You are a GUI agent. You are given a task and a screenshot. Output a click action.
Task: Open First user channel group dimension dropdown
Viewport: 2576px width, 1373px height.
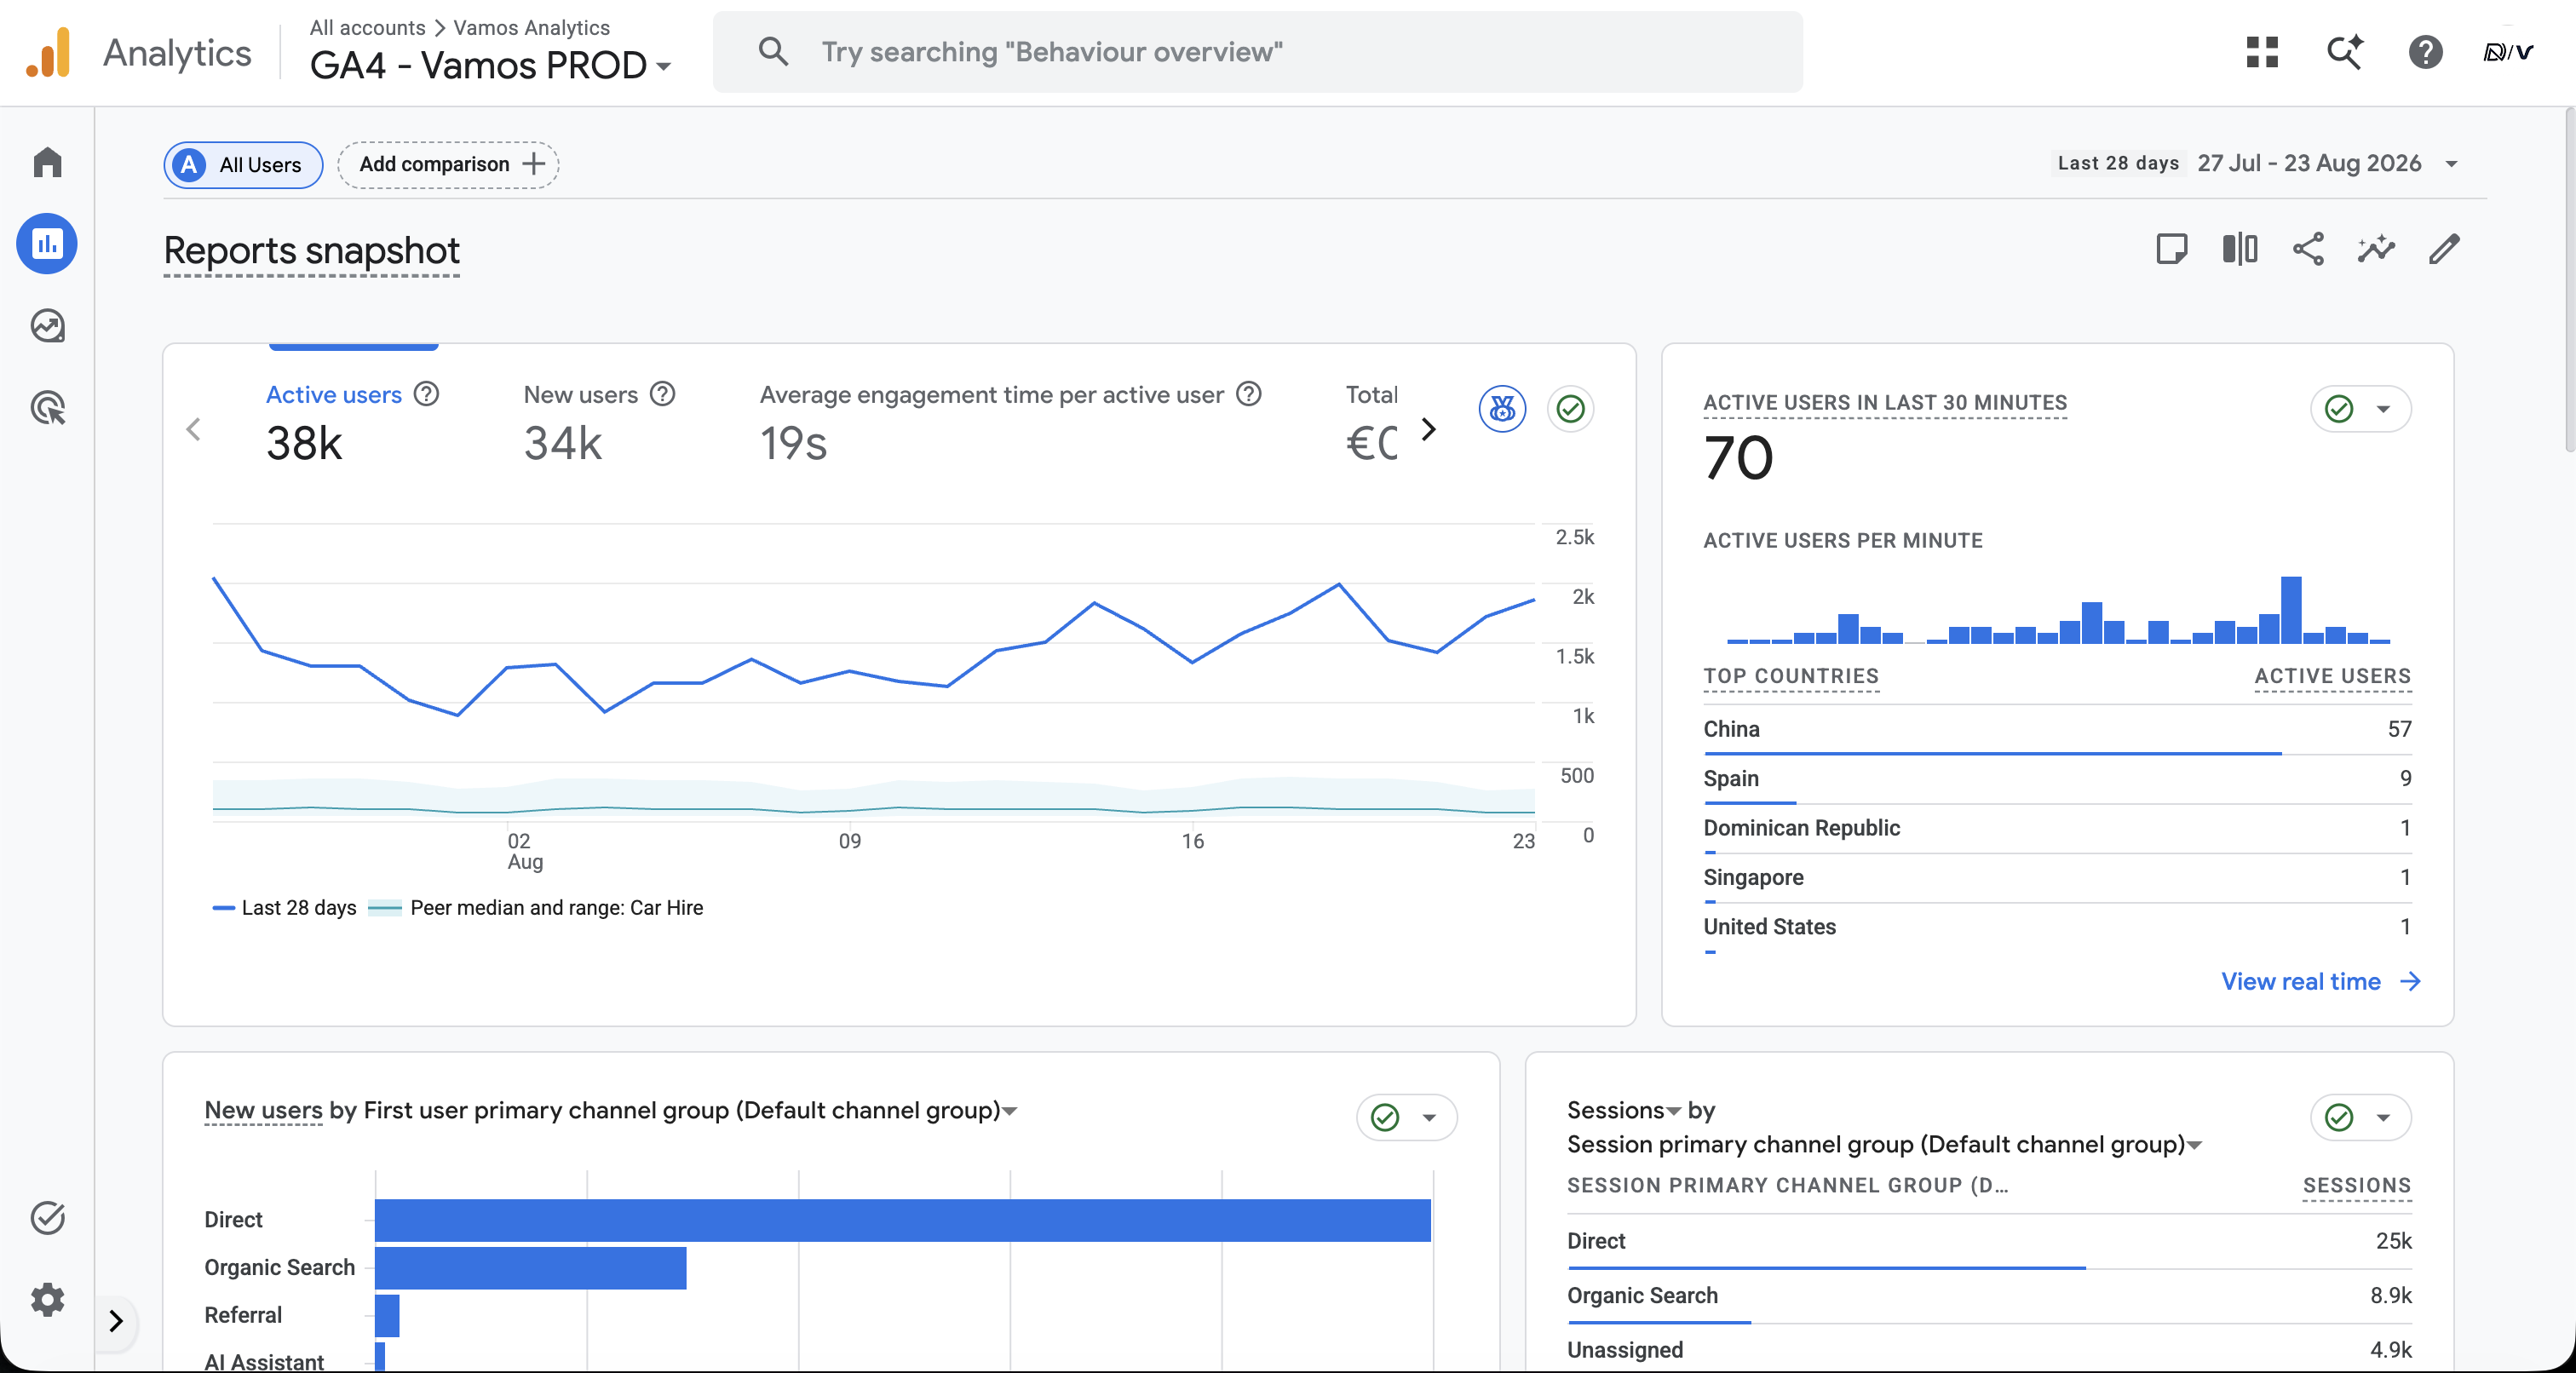[x=690, y=1110]
